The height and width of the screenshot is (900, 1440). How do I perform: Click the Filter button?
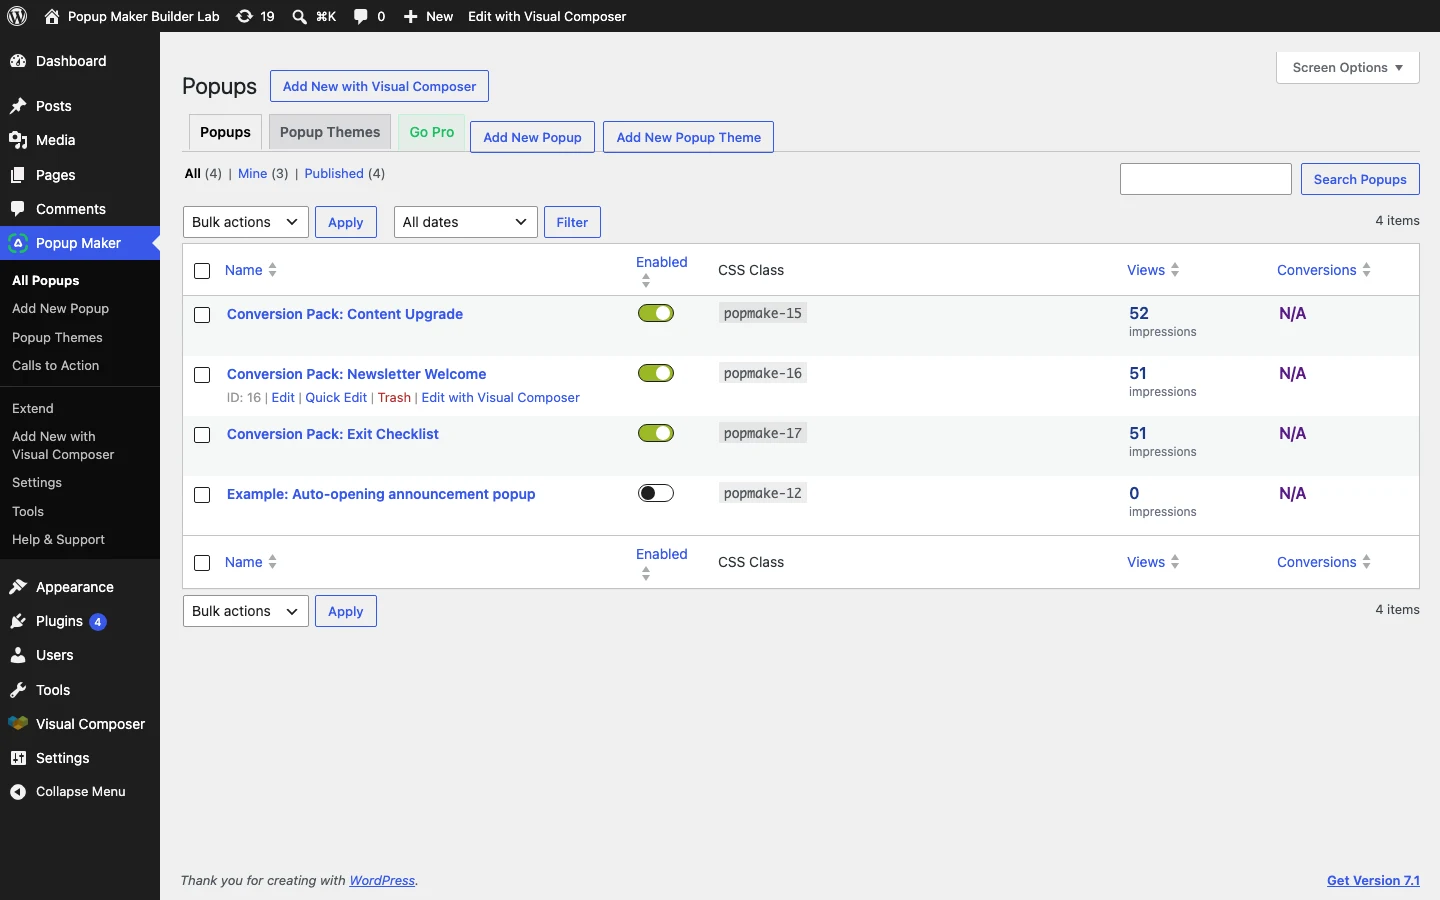(572, 222)
